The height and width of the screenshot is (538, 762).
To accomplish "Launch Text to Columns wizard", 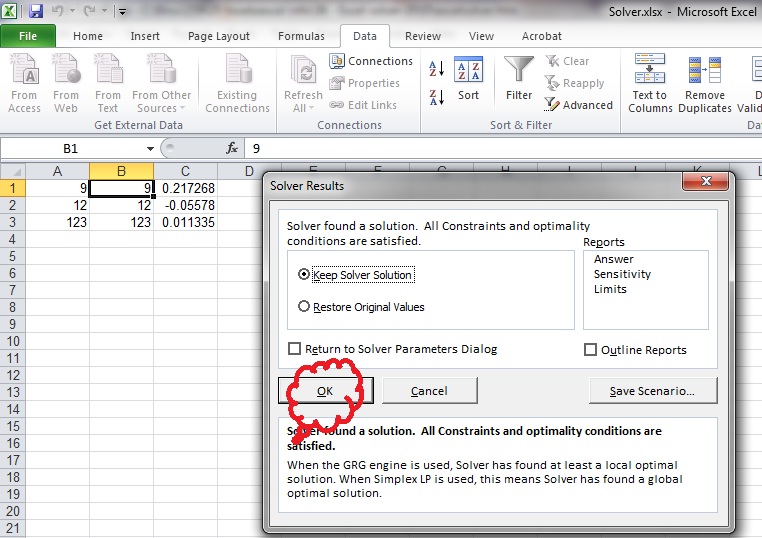I will click(x=650, y=84).
